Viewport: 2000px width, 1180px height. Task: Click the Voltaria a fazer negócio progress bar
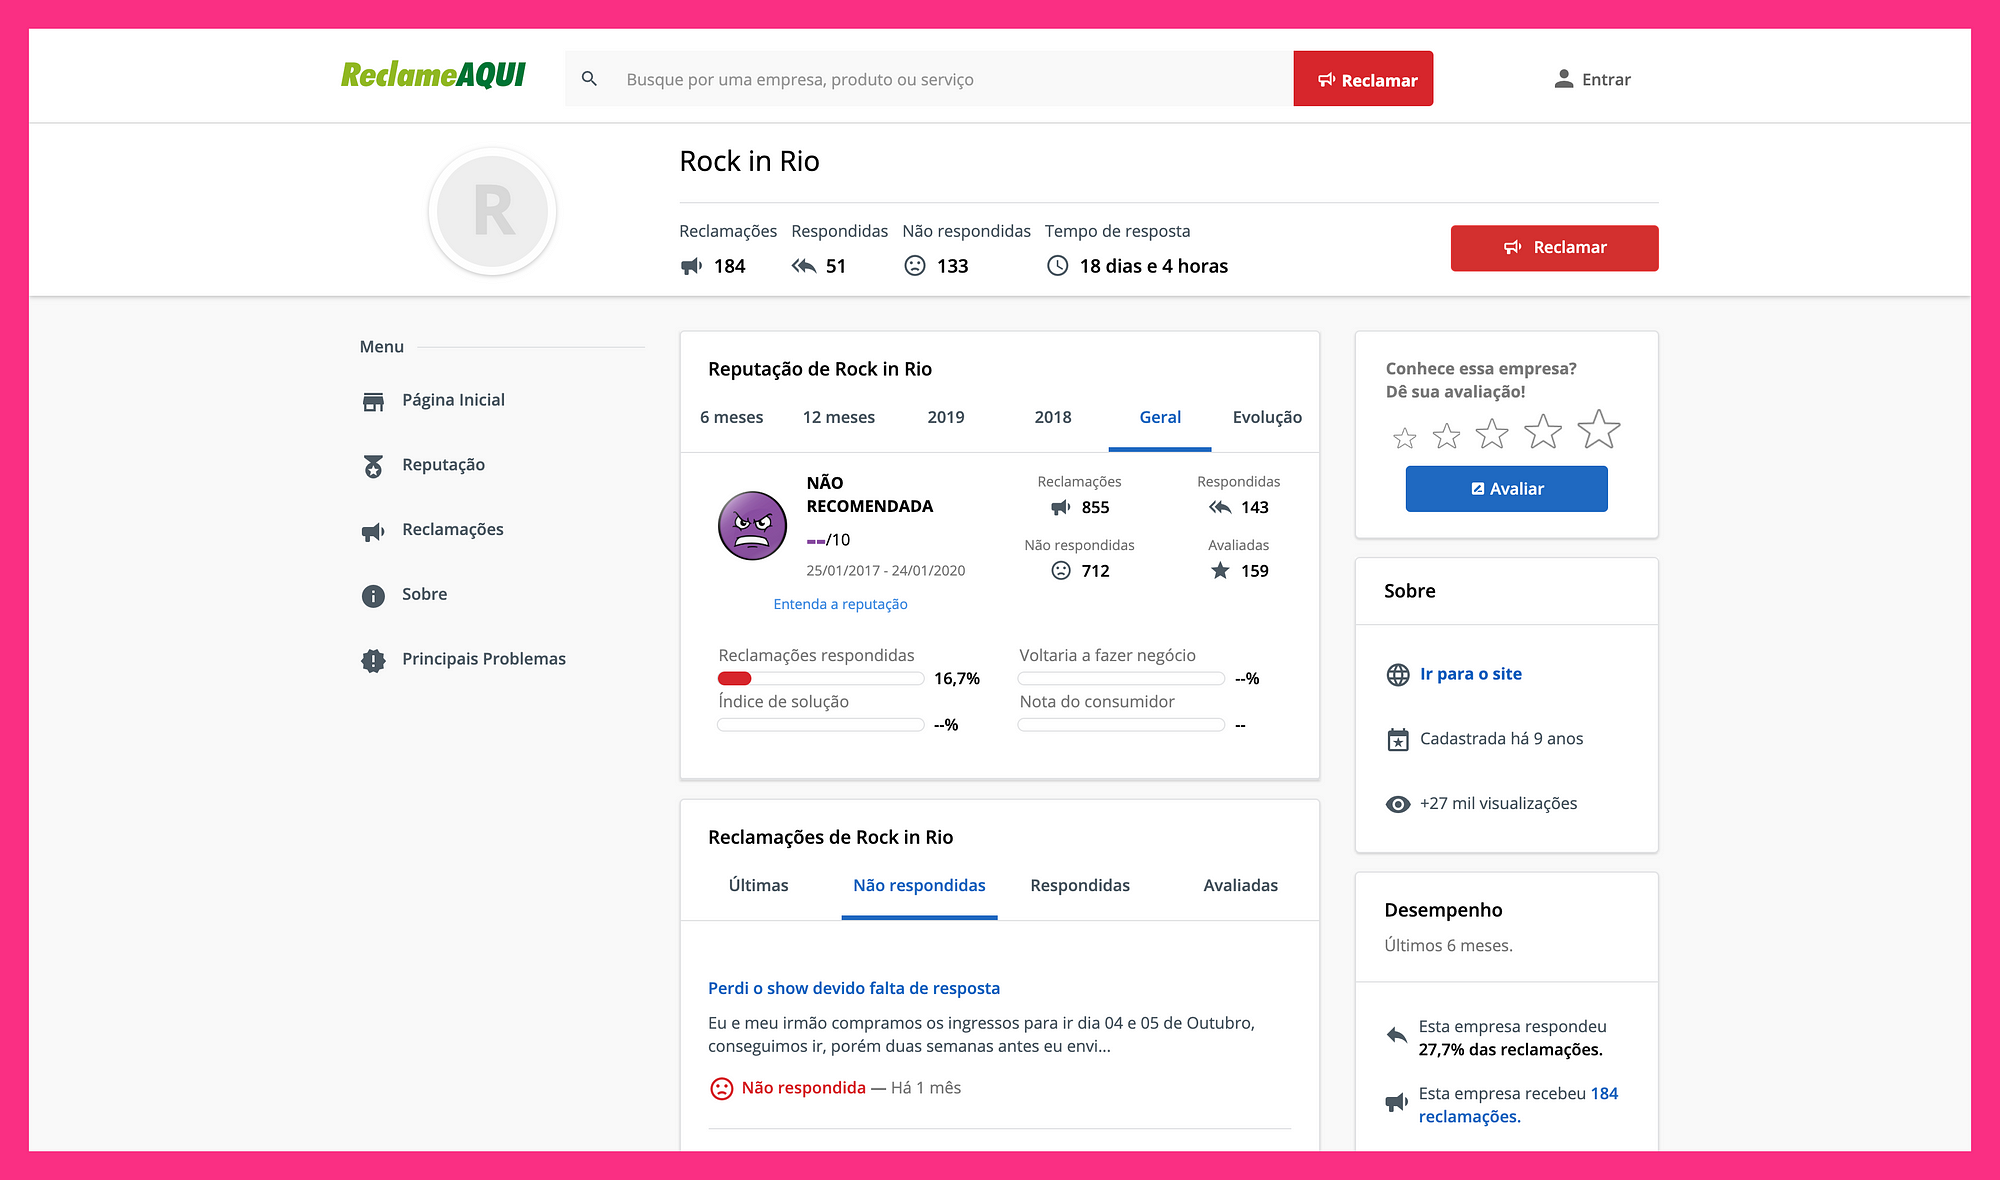(1121, 679)
